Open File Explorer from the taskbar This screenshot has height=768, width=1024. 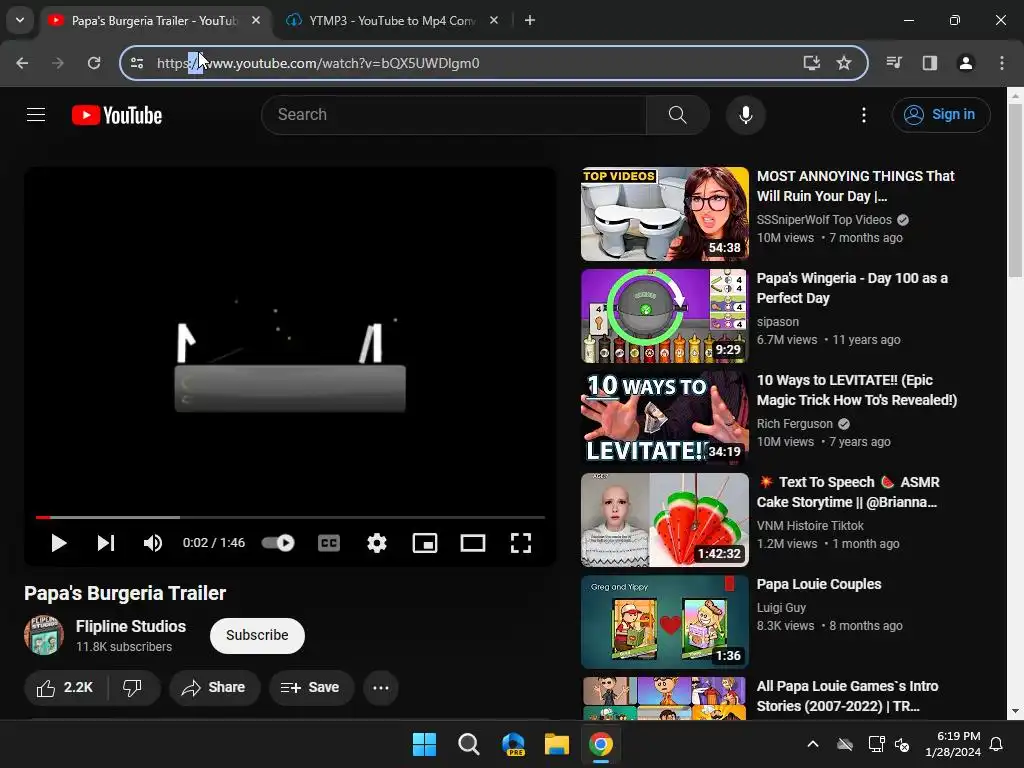557,744
